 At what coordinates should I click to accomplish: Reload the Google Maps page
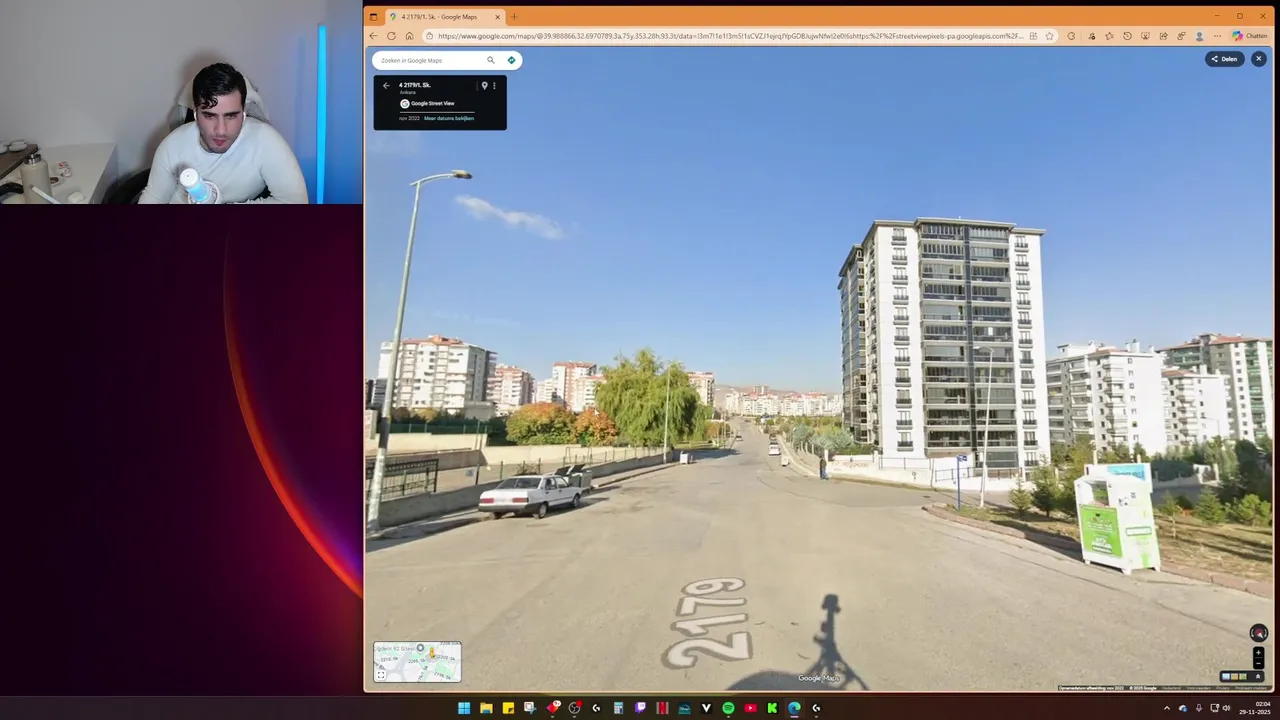pyautogui.click(x=391, y=36)
